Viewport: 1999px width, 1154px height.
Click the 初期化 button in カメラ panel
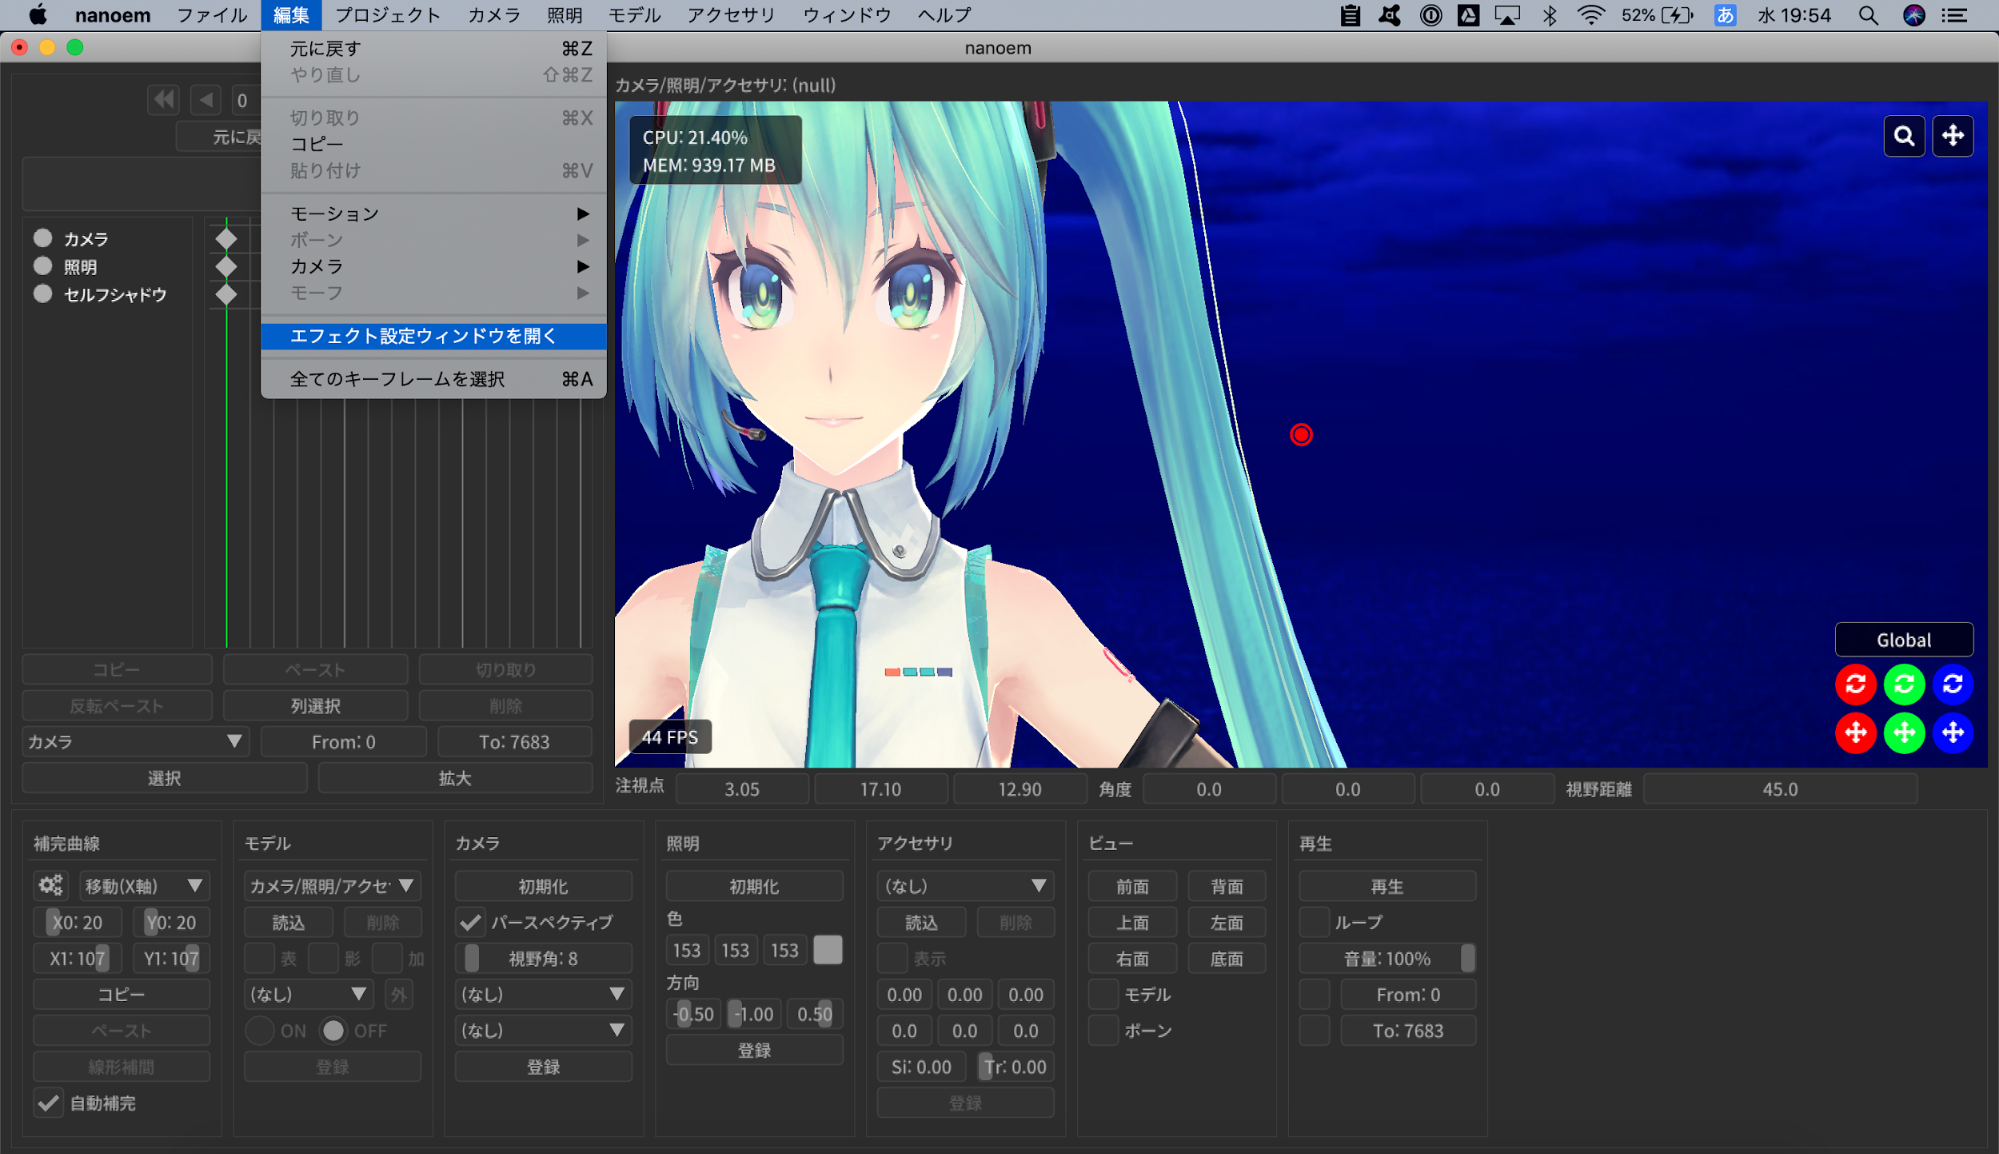click(543, 886)
